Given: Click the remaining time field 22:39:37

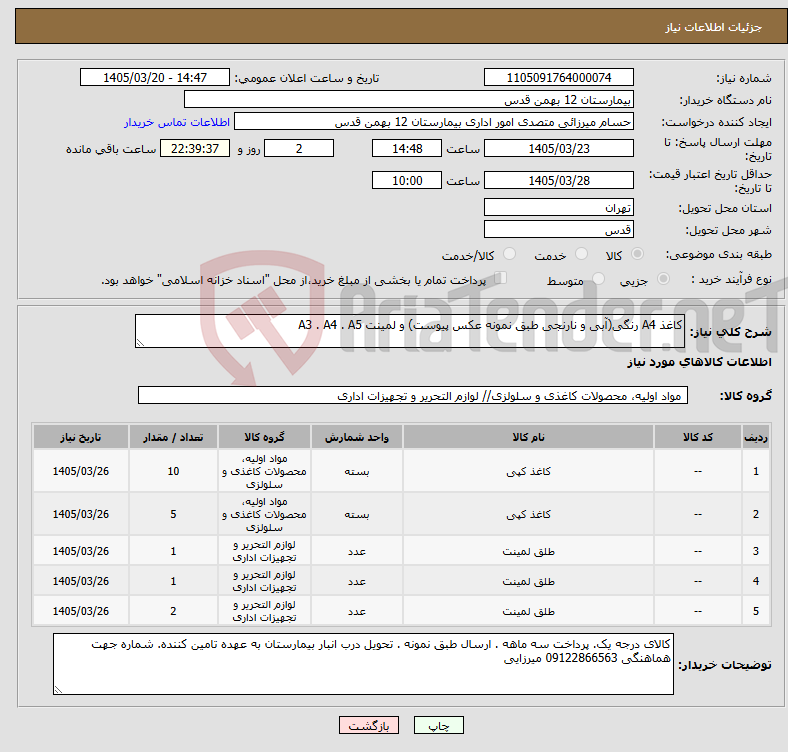Looking at the screenshot, I should (x=195, y=148).
